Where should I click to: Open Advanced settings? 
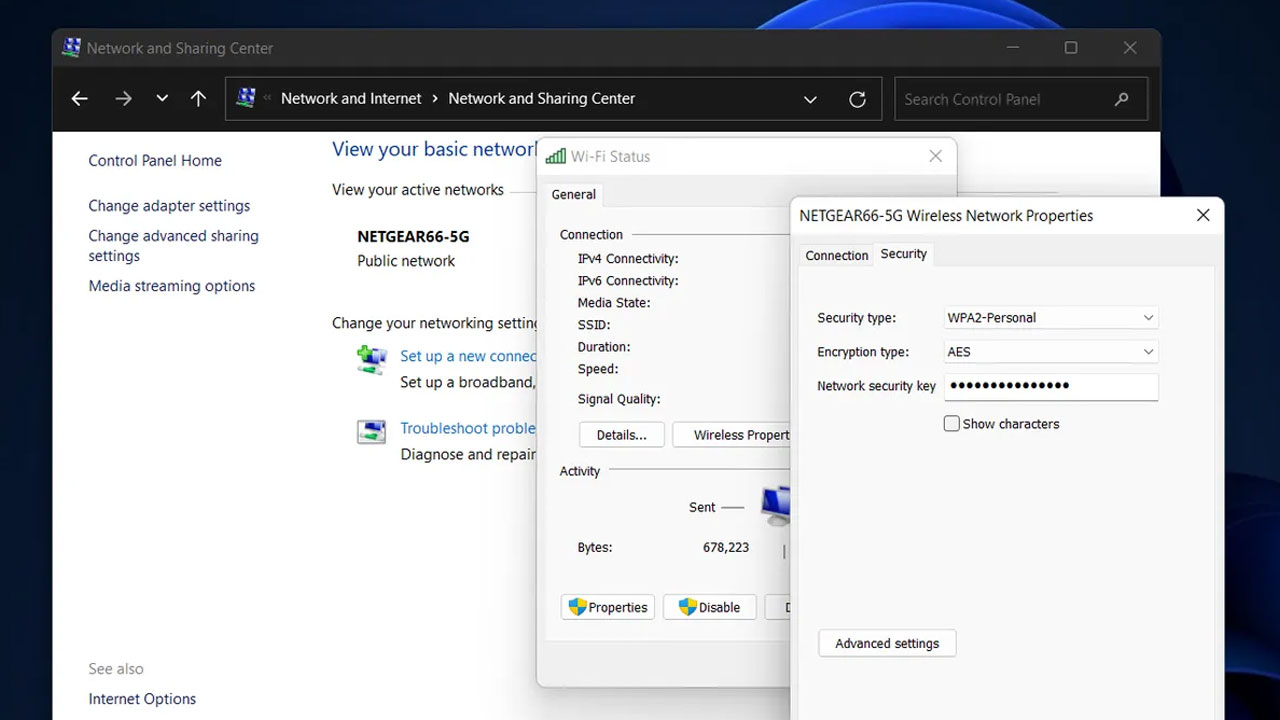(x=887, y=643)
